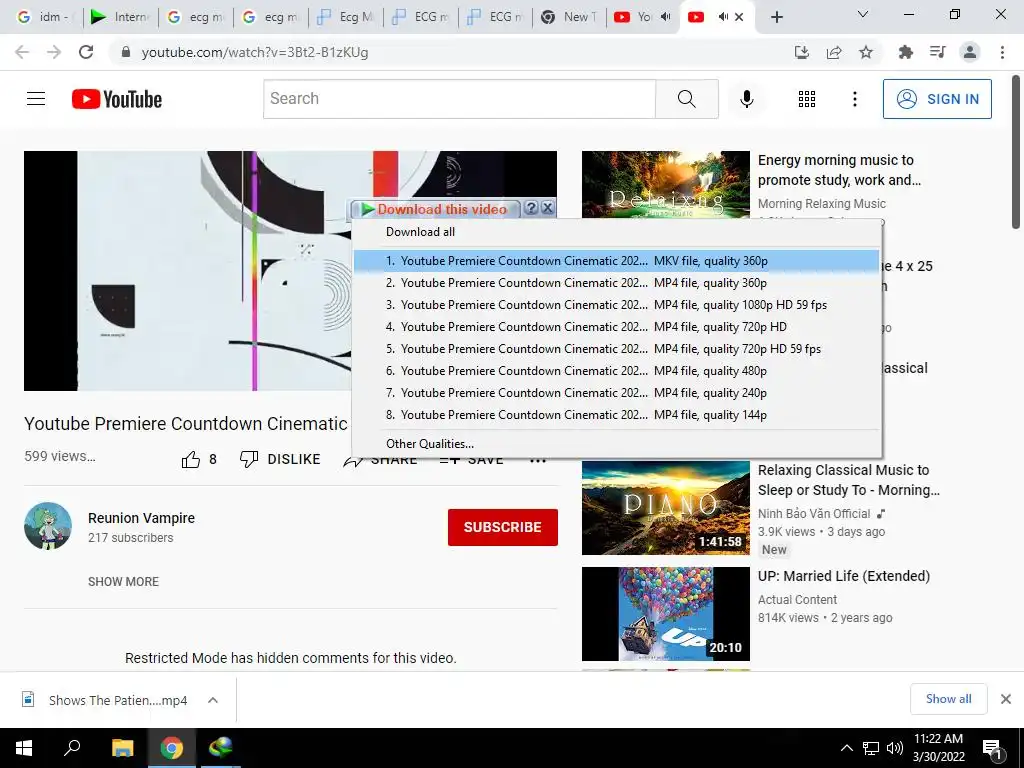Viewport: 1024px width, 768px height.
Task: Open Windows taskbar search
Action: pyautogui.click(x=72, y=748)
